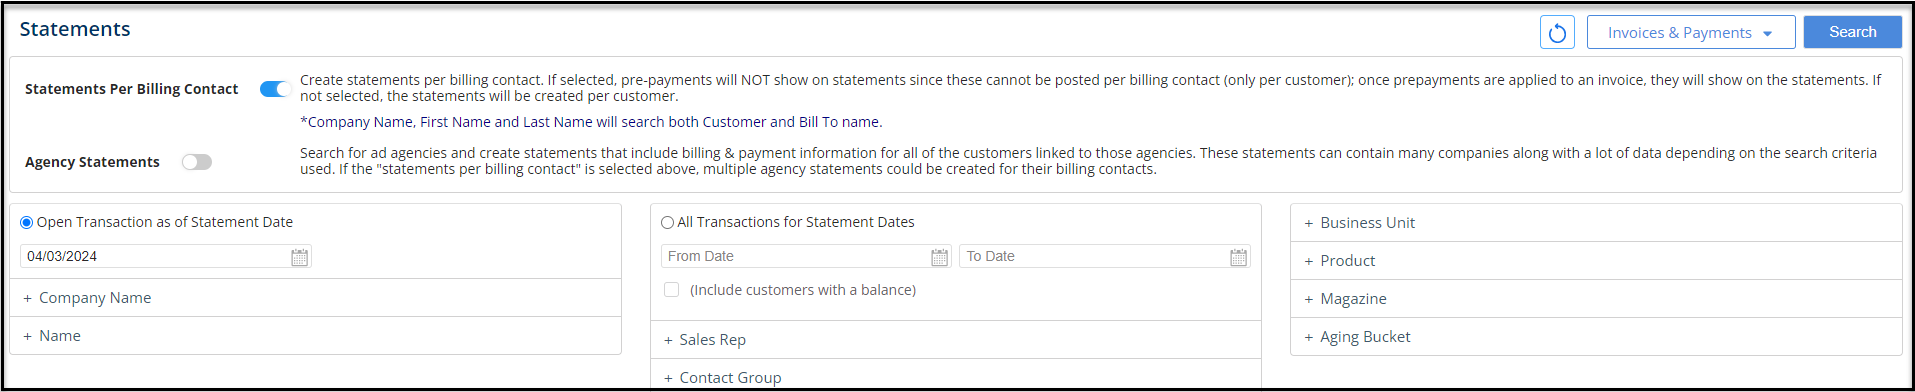Expand the Product filter section
The height and width of the screenshot is (392, 1915).
coord(1596,261)
